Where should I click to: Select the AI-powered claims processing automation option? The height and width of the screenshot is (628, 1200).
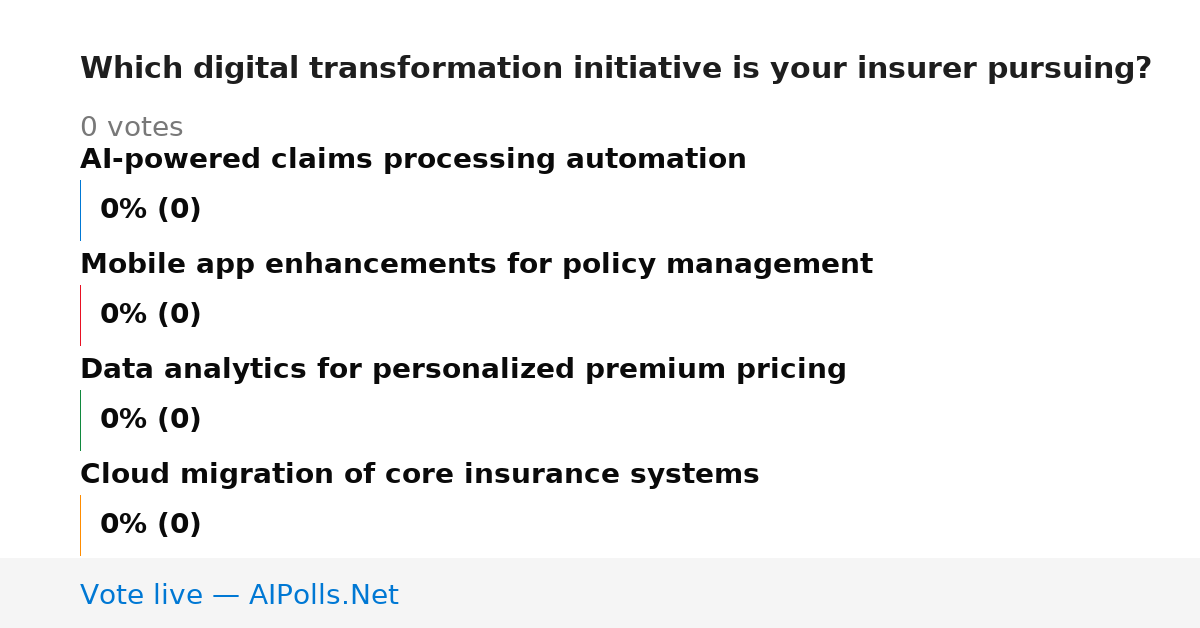pyautogui.click(x=413, y=160)
